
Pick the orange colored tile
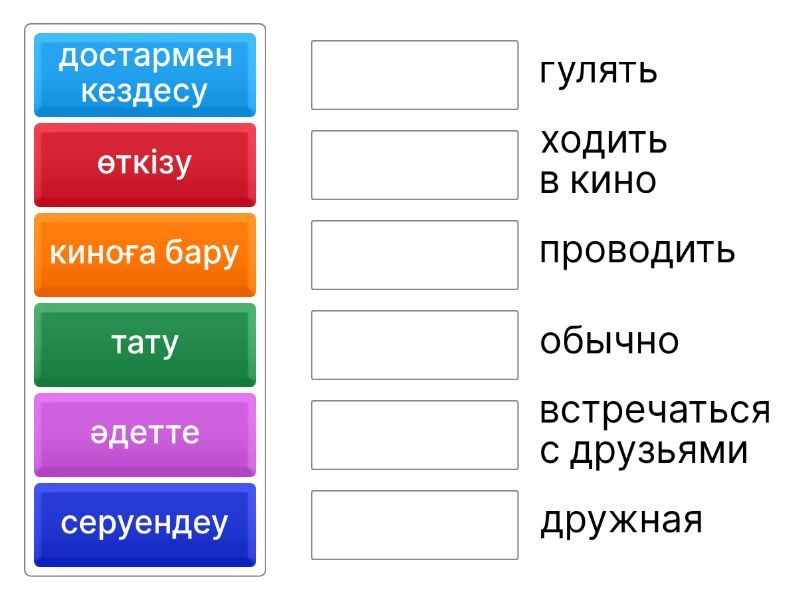coord(145,254)
